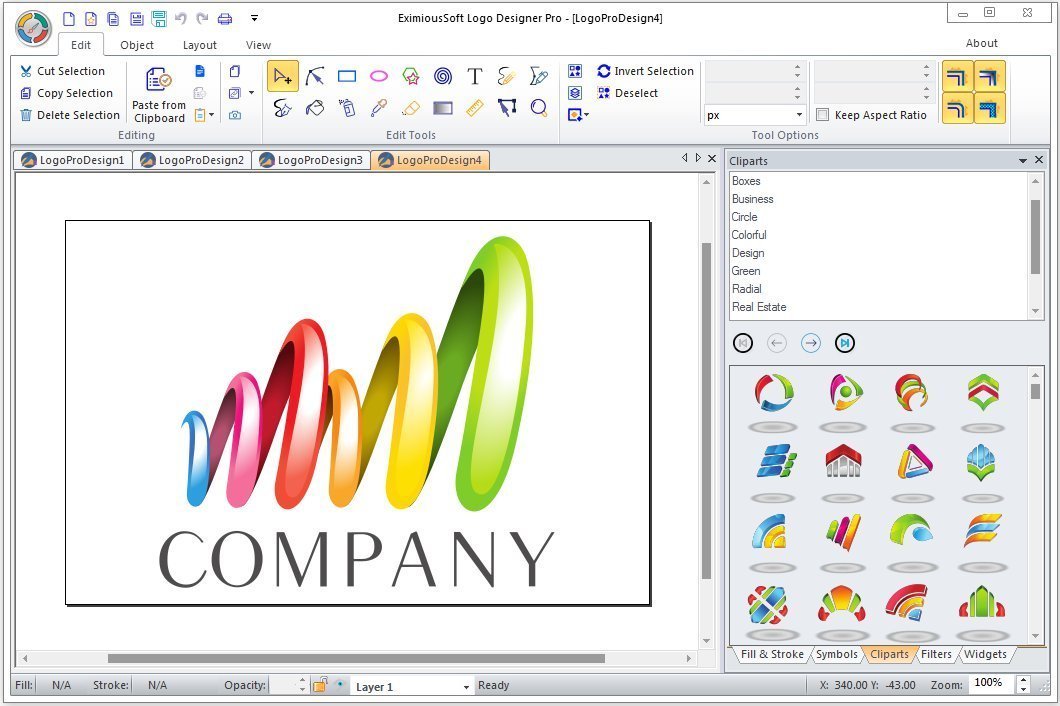Image resolution: width=1060 pixels, height=706 pixels.
Task: Switch to LogoProDesign1 document tab
Action: (73, 160)
